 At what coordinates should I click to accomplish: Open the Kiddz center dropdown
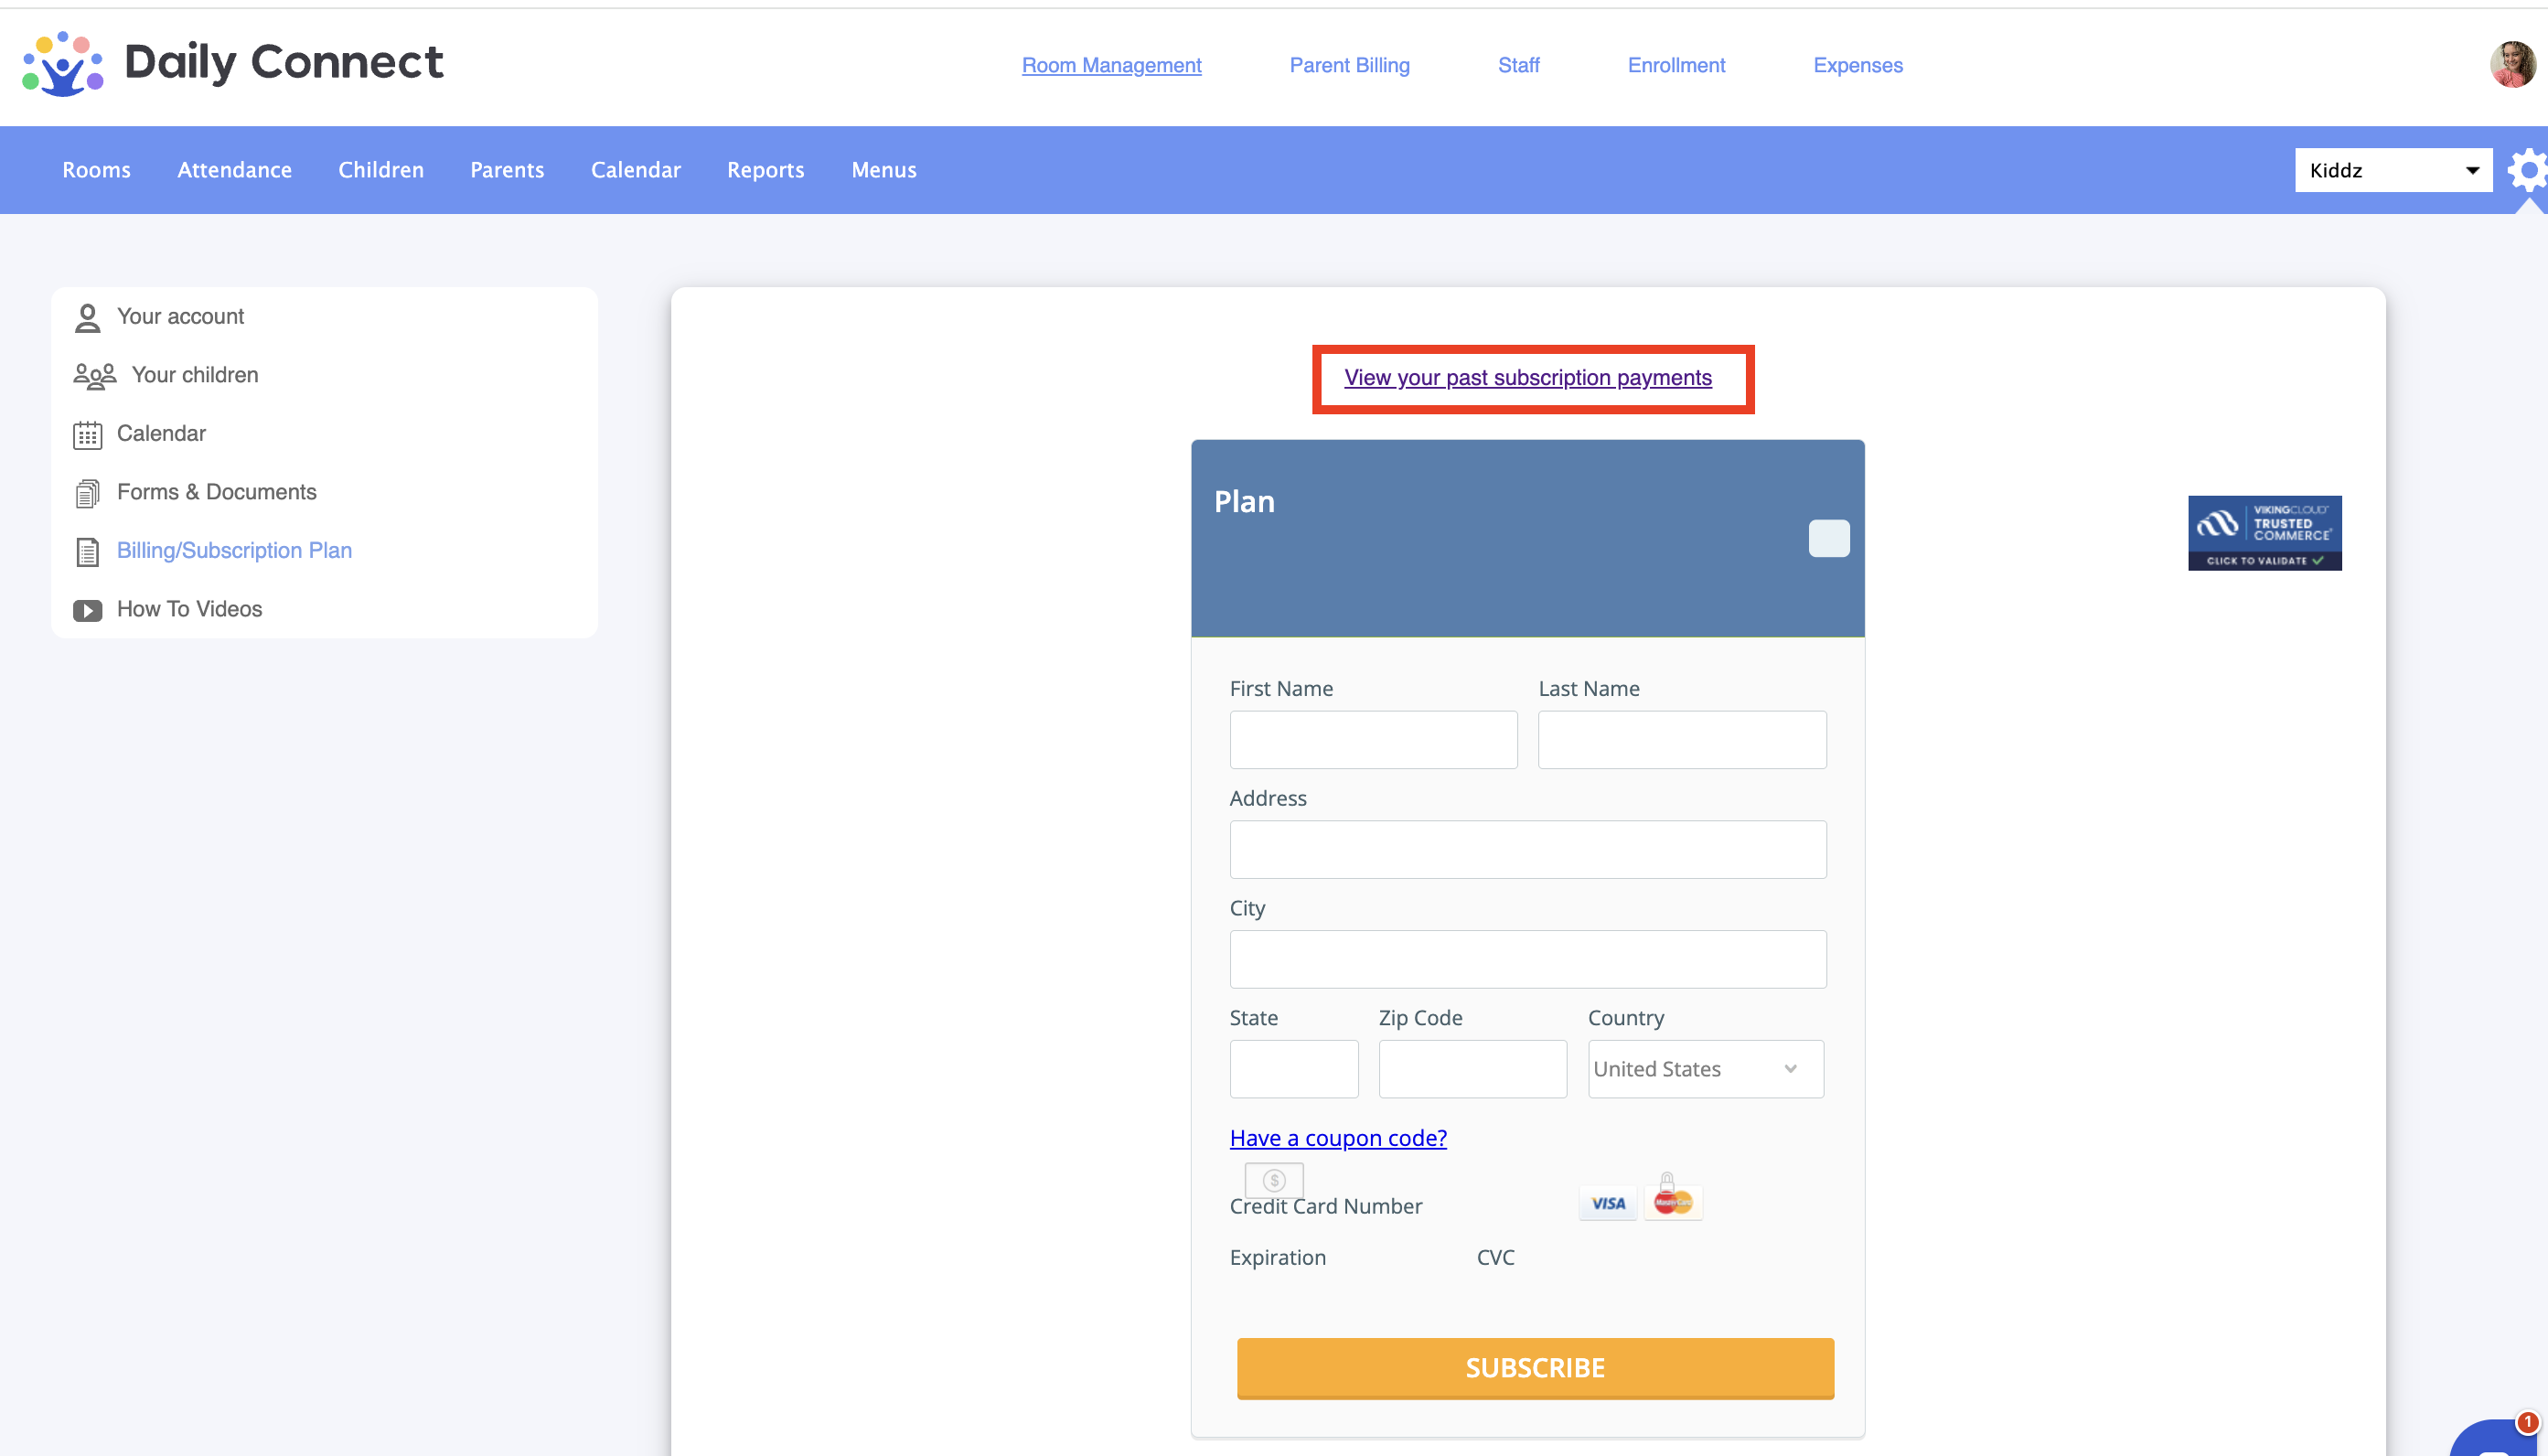[x=2392, y=171]
